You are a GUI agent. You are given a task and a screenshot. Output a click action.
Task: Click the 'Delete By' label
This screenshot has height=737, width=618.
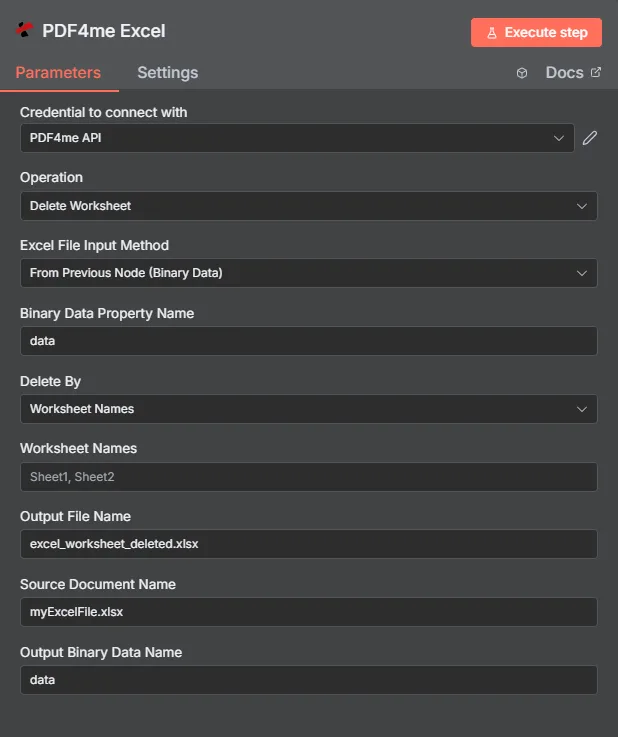pyautogui.click(x=50, y=381)
